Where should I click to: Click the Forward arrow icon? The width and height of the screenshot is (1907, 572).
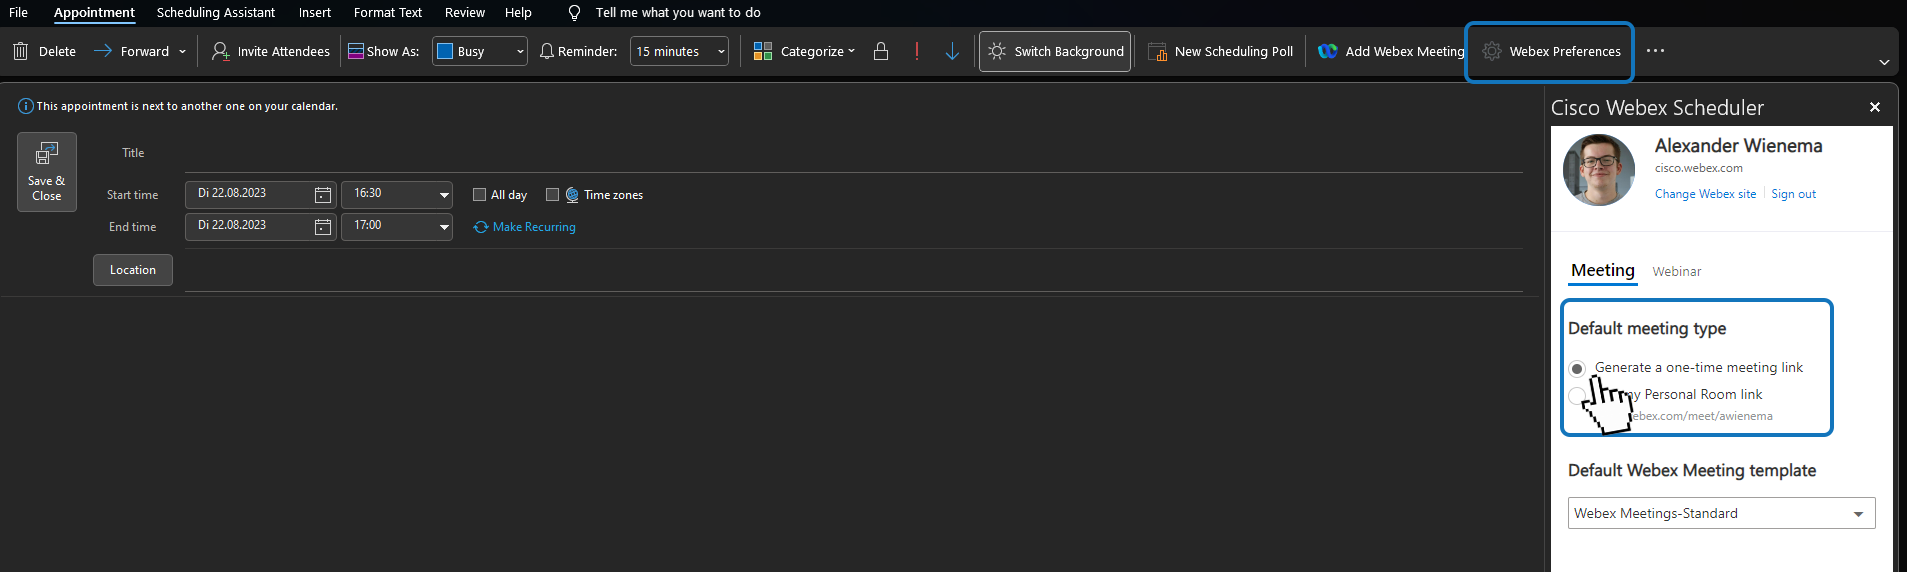(x=102, y=51)
